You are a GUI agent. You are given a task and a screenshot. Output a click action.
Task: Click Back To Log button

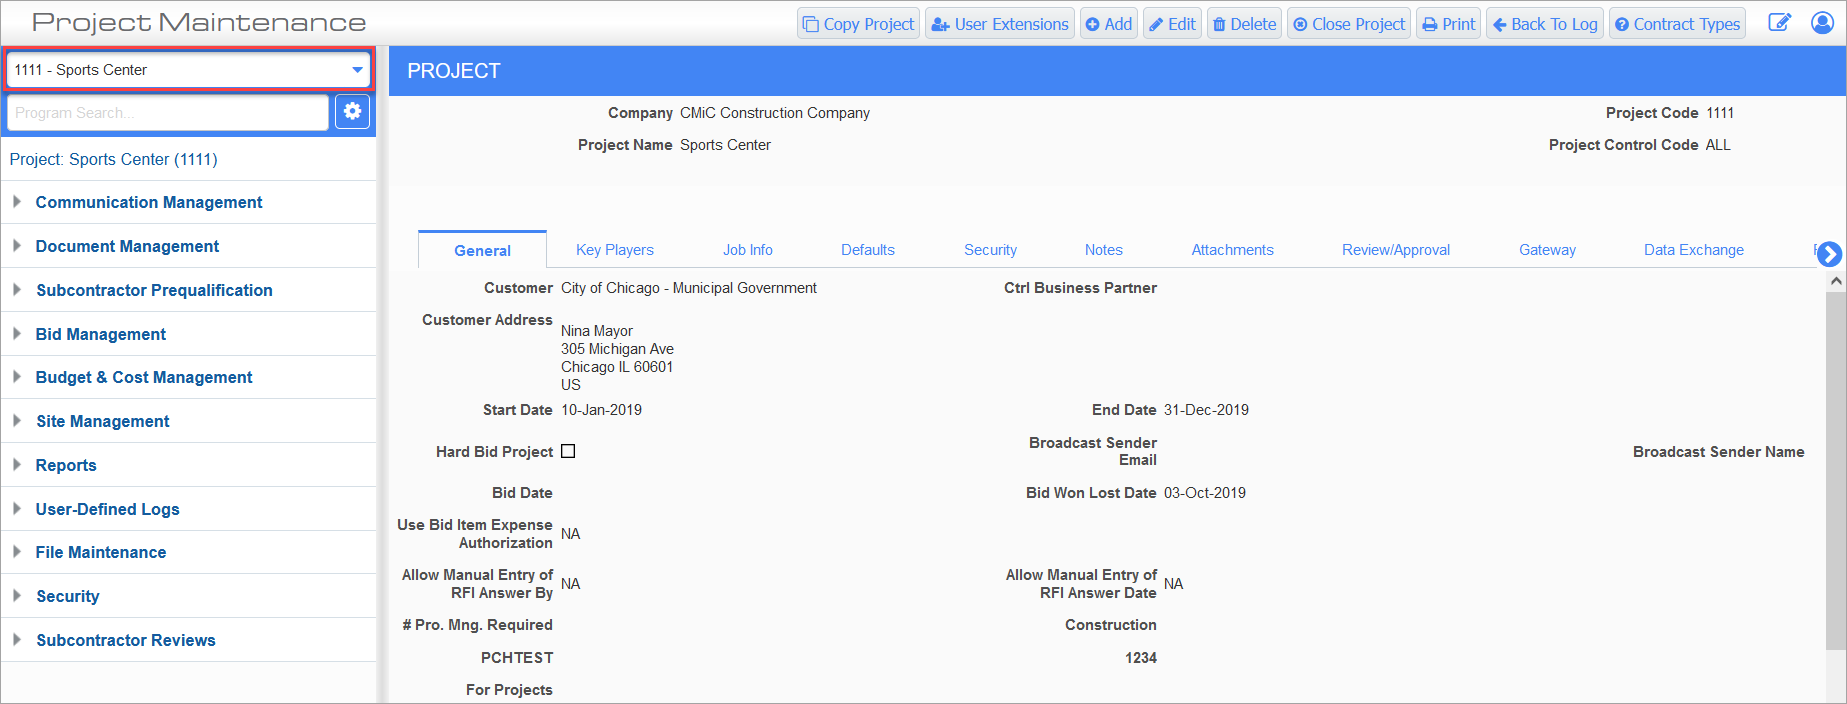pos(1544,24)
